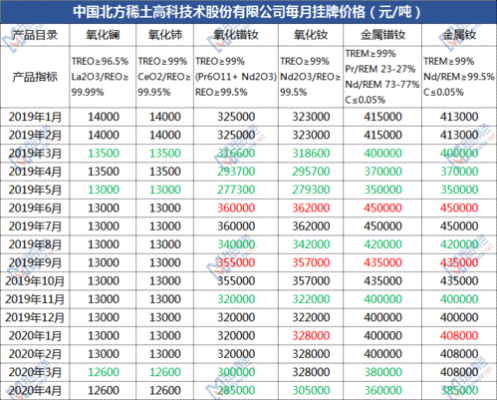Select the 2019年1月 row label
Viewport: 497px width, 400px height.
35,117
